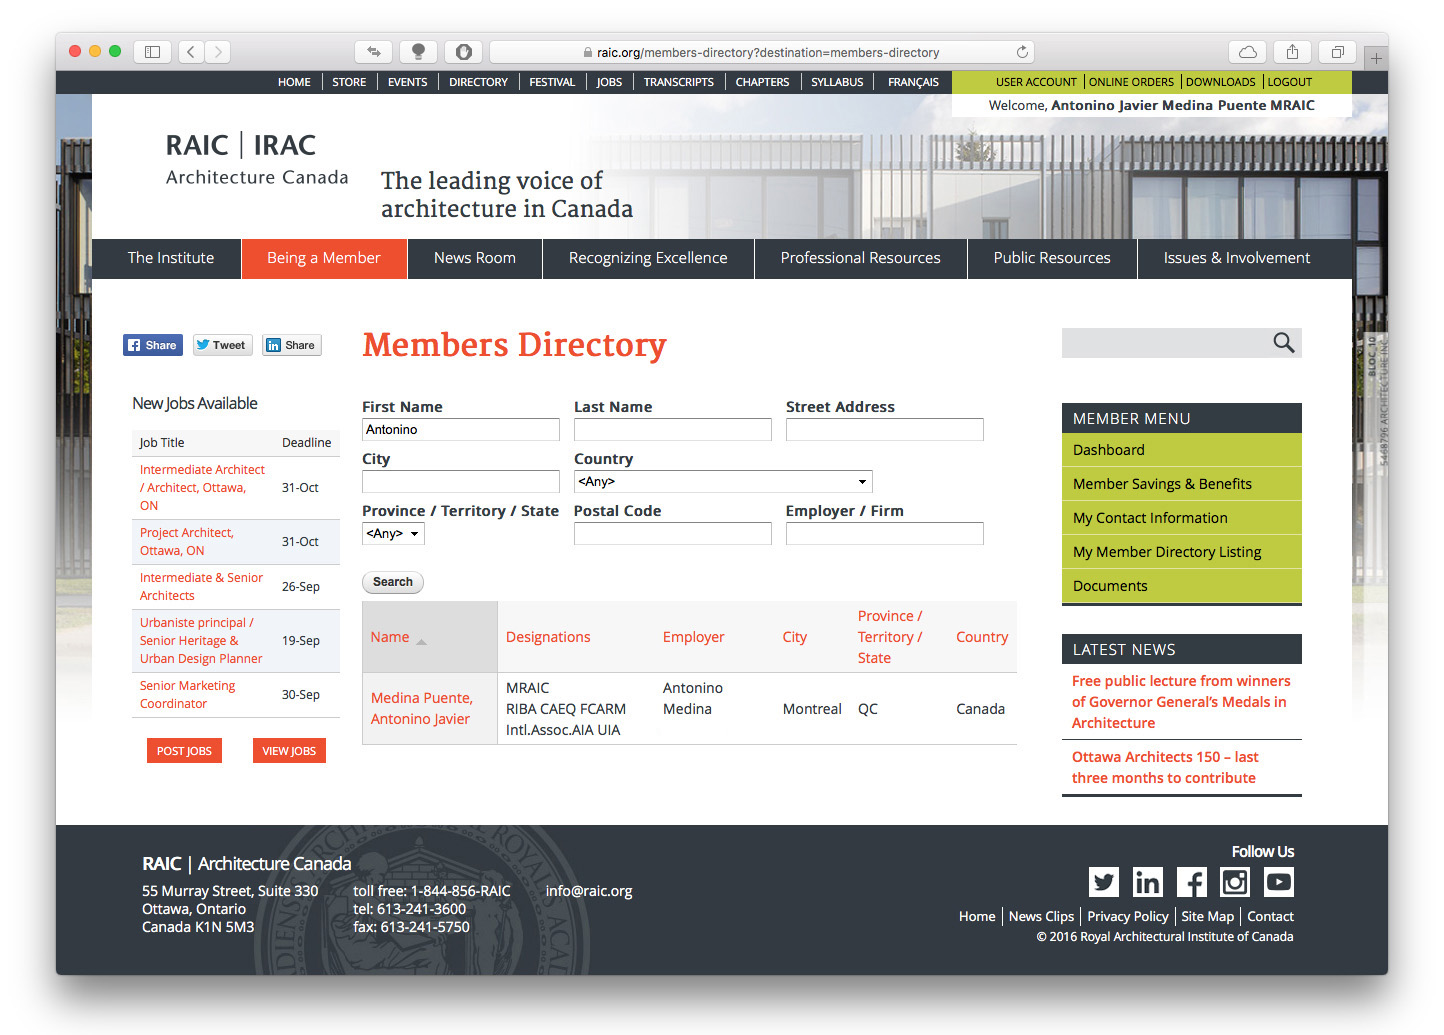Show all tabs overview icon

coord(1337,52)
